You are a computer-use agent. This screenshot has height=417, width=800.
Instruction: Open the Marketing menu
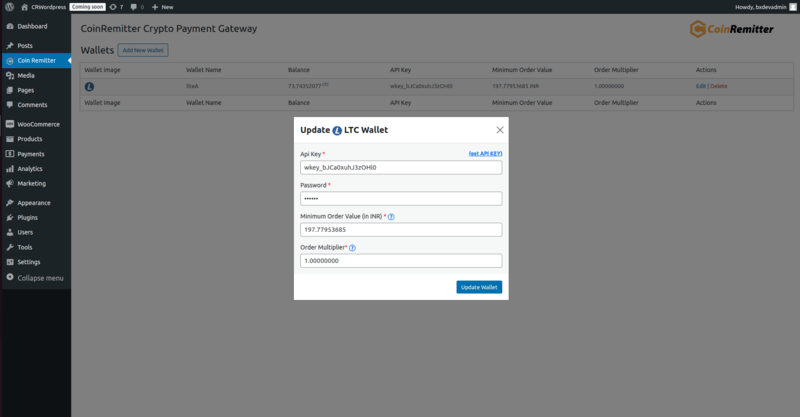click(31, 183)
